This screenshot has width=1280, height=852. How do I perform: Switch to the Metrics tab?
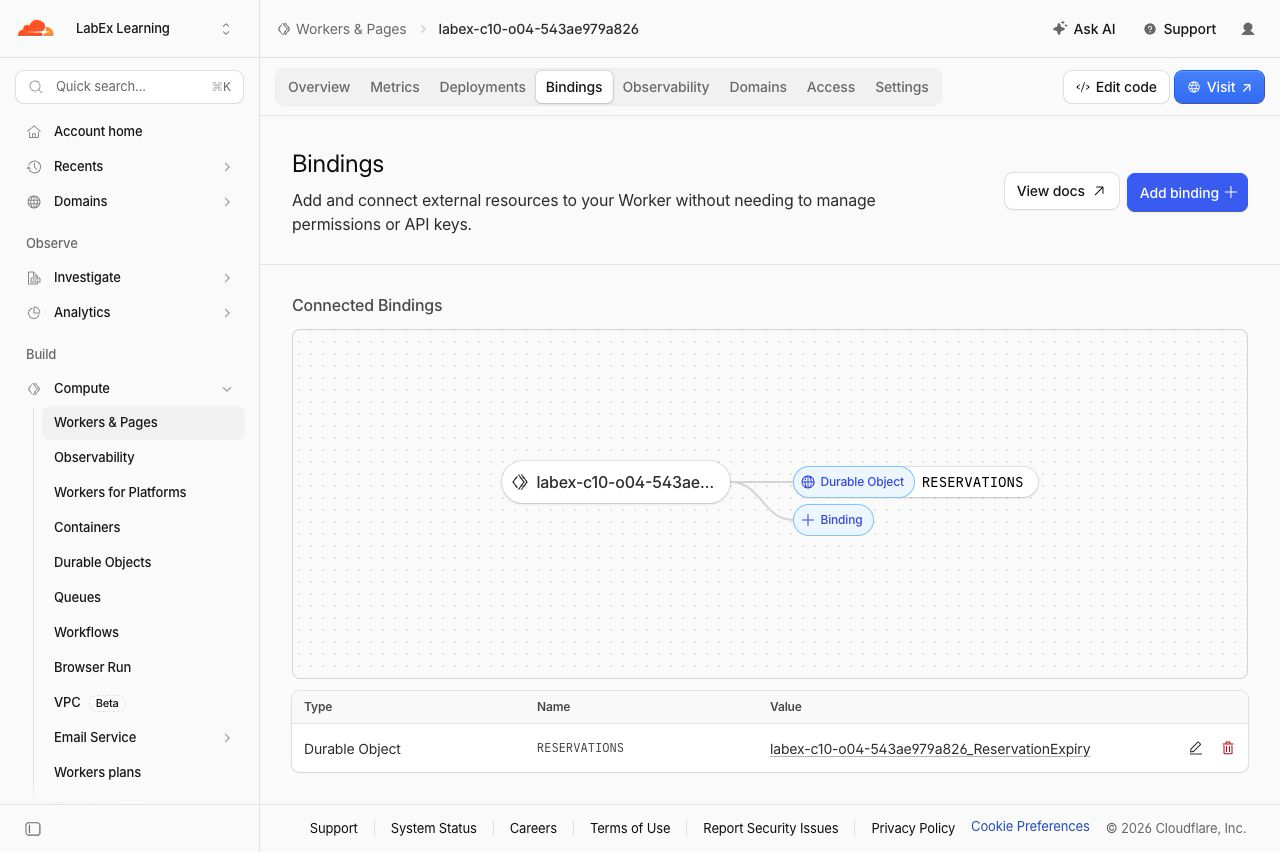[395, 87]
